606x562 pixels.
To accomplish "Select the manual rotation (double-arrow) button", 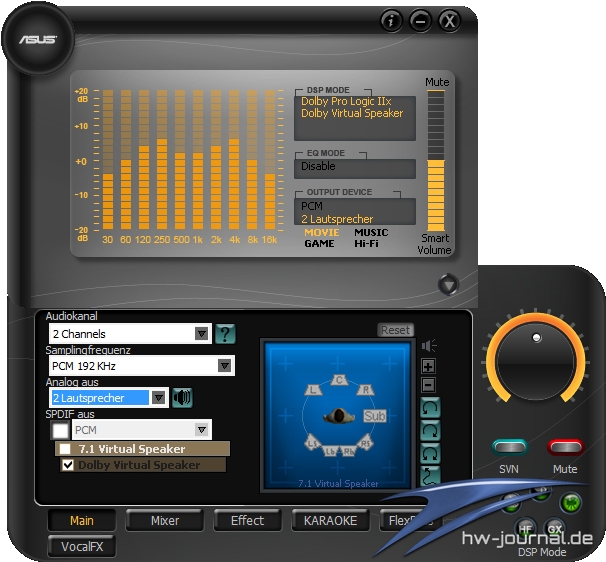I will (x=430, y=453).
